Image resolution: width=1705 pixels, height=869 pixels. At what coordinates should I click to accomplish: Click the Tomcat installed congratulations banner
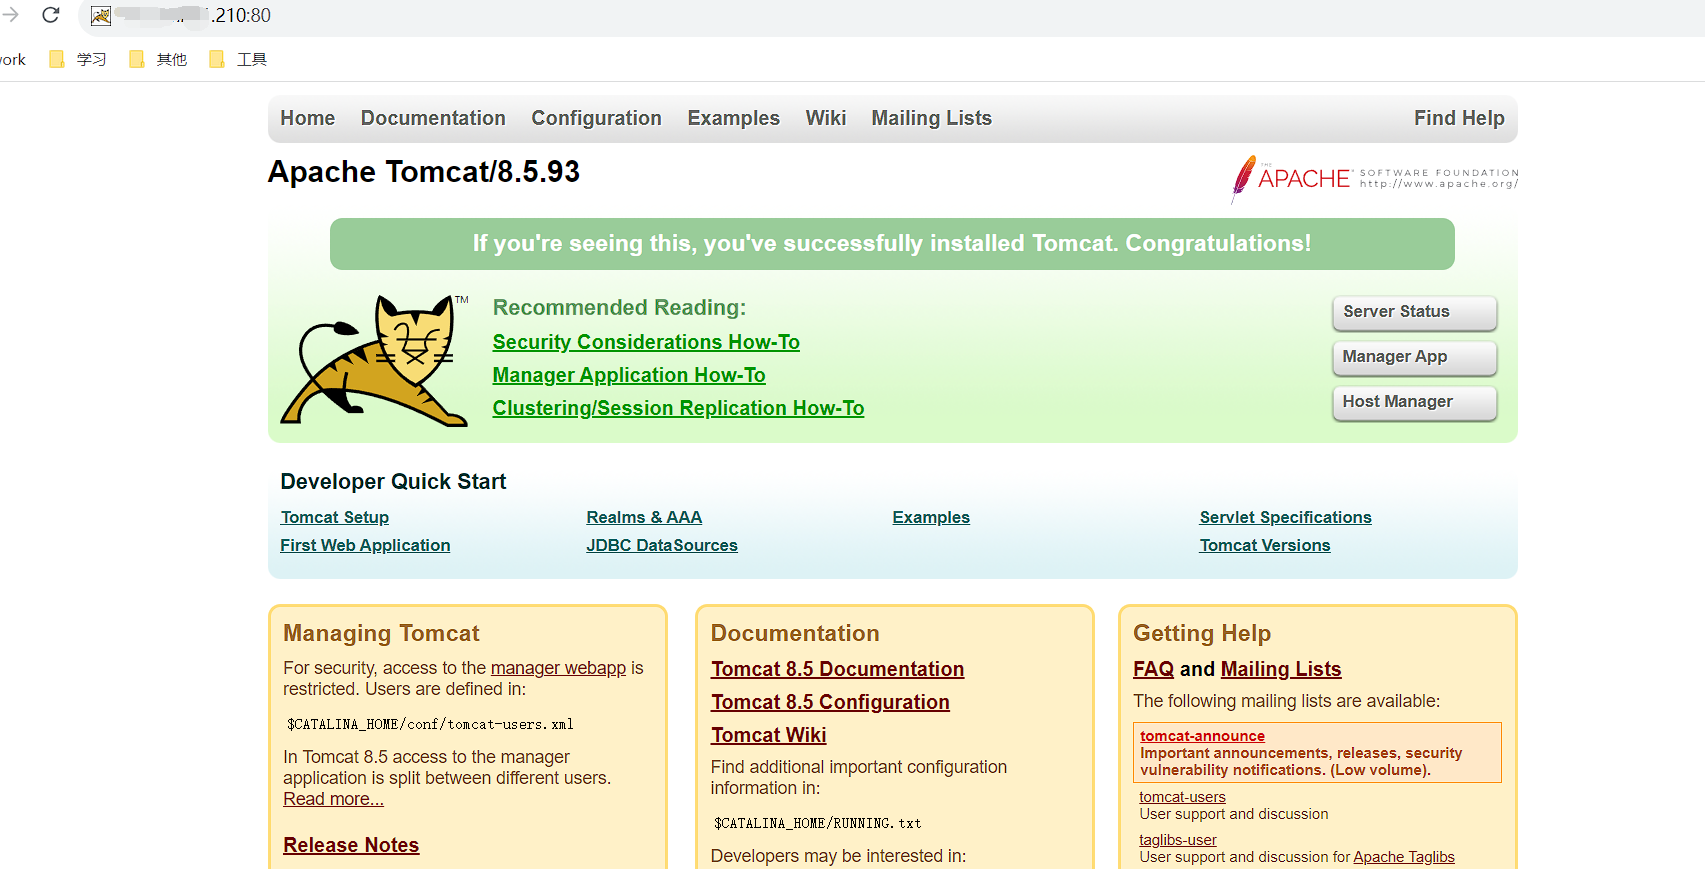892,244
